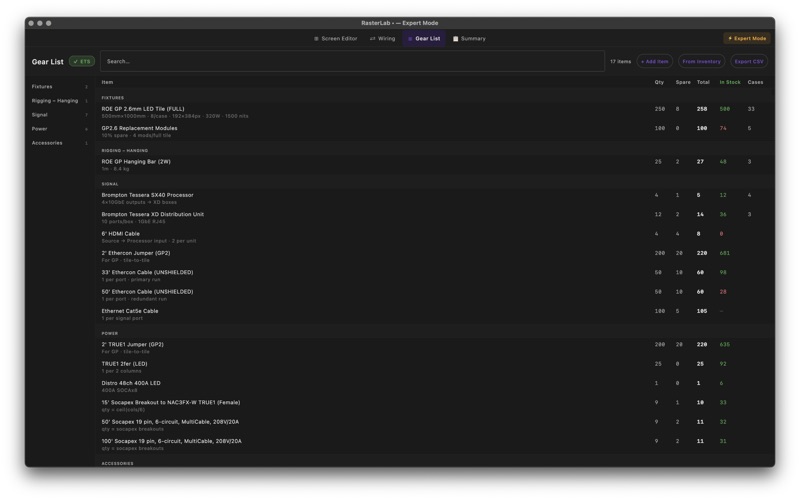
Task: Click In Stock value 74 for Replacement Modules
Action: [x=723, y=129]
